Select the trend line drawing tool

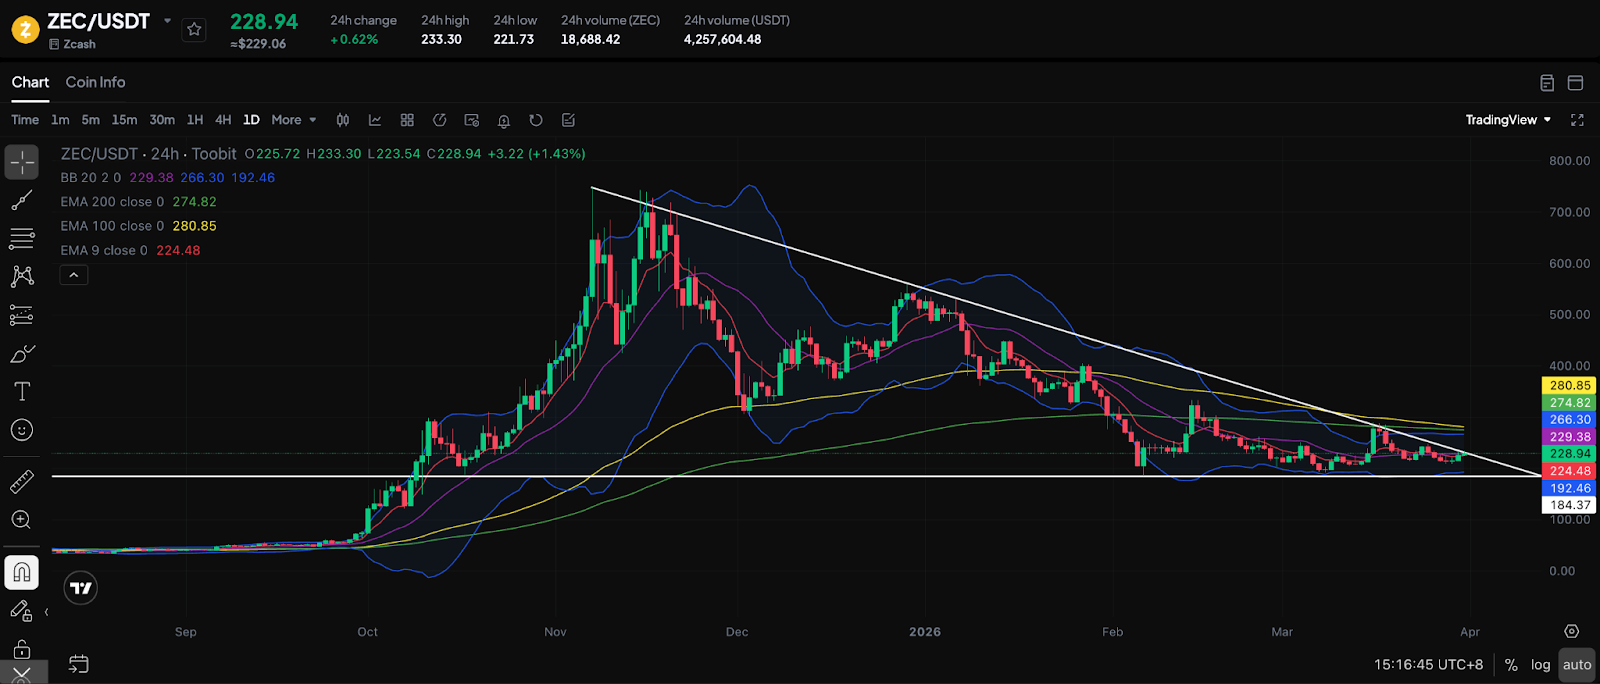pos(22,200)
